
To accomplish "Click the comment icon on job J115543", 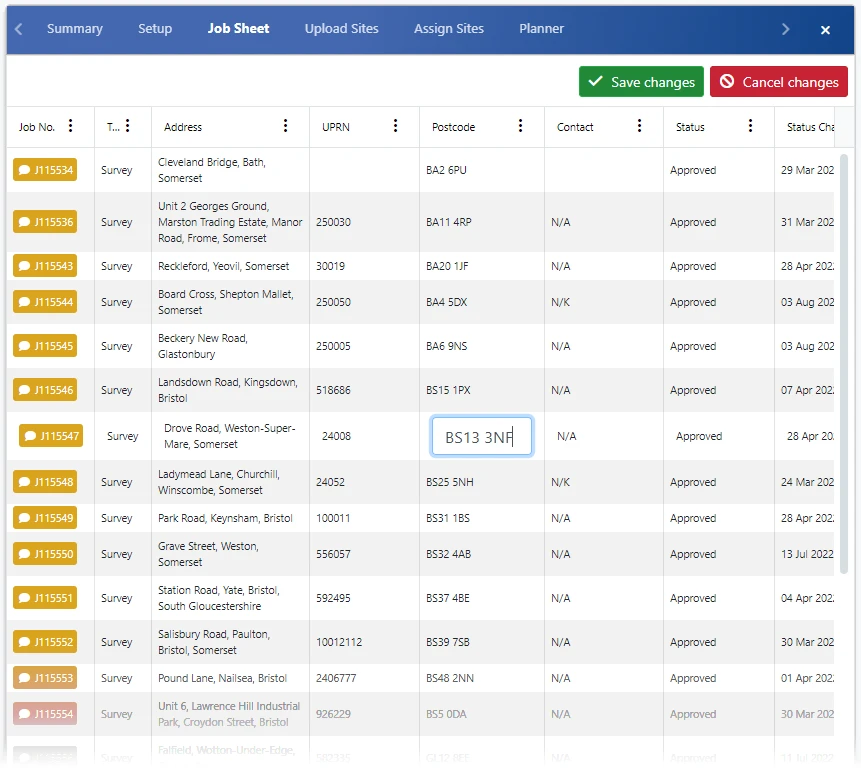I will 25,266.
